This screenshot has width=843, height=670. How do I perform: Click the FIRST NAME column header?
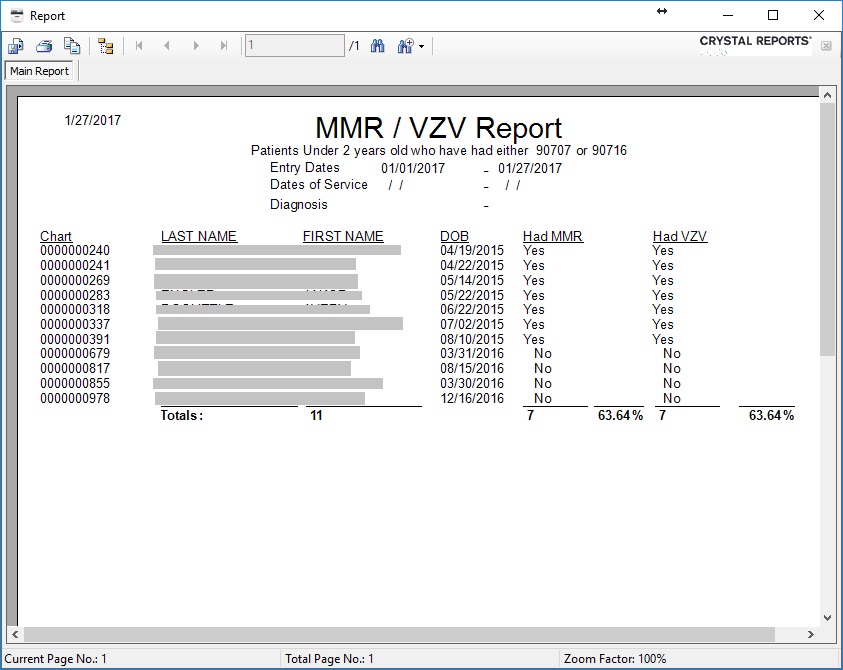(343, 237)
